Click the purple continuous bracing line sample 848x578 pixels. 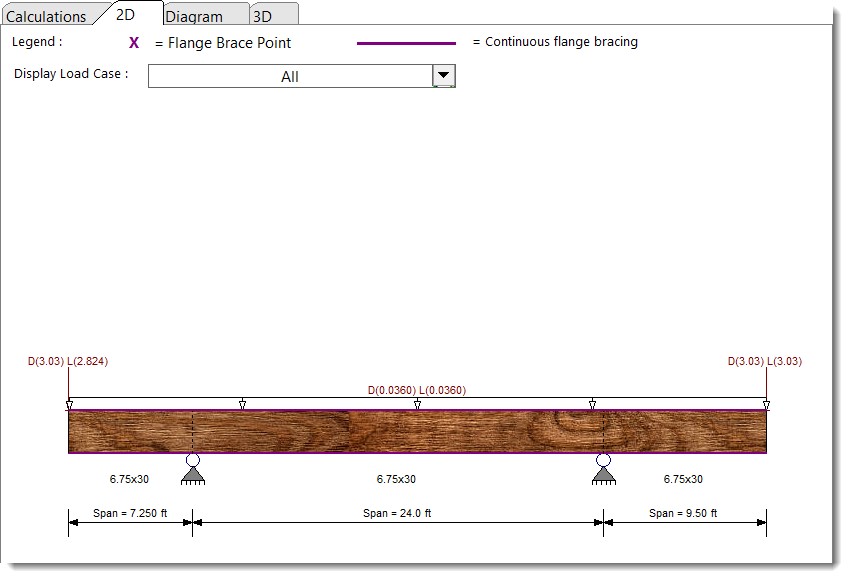click(406, 43)
